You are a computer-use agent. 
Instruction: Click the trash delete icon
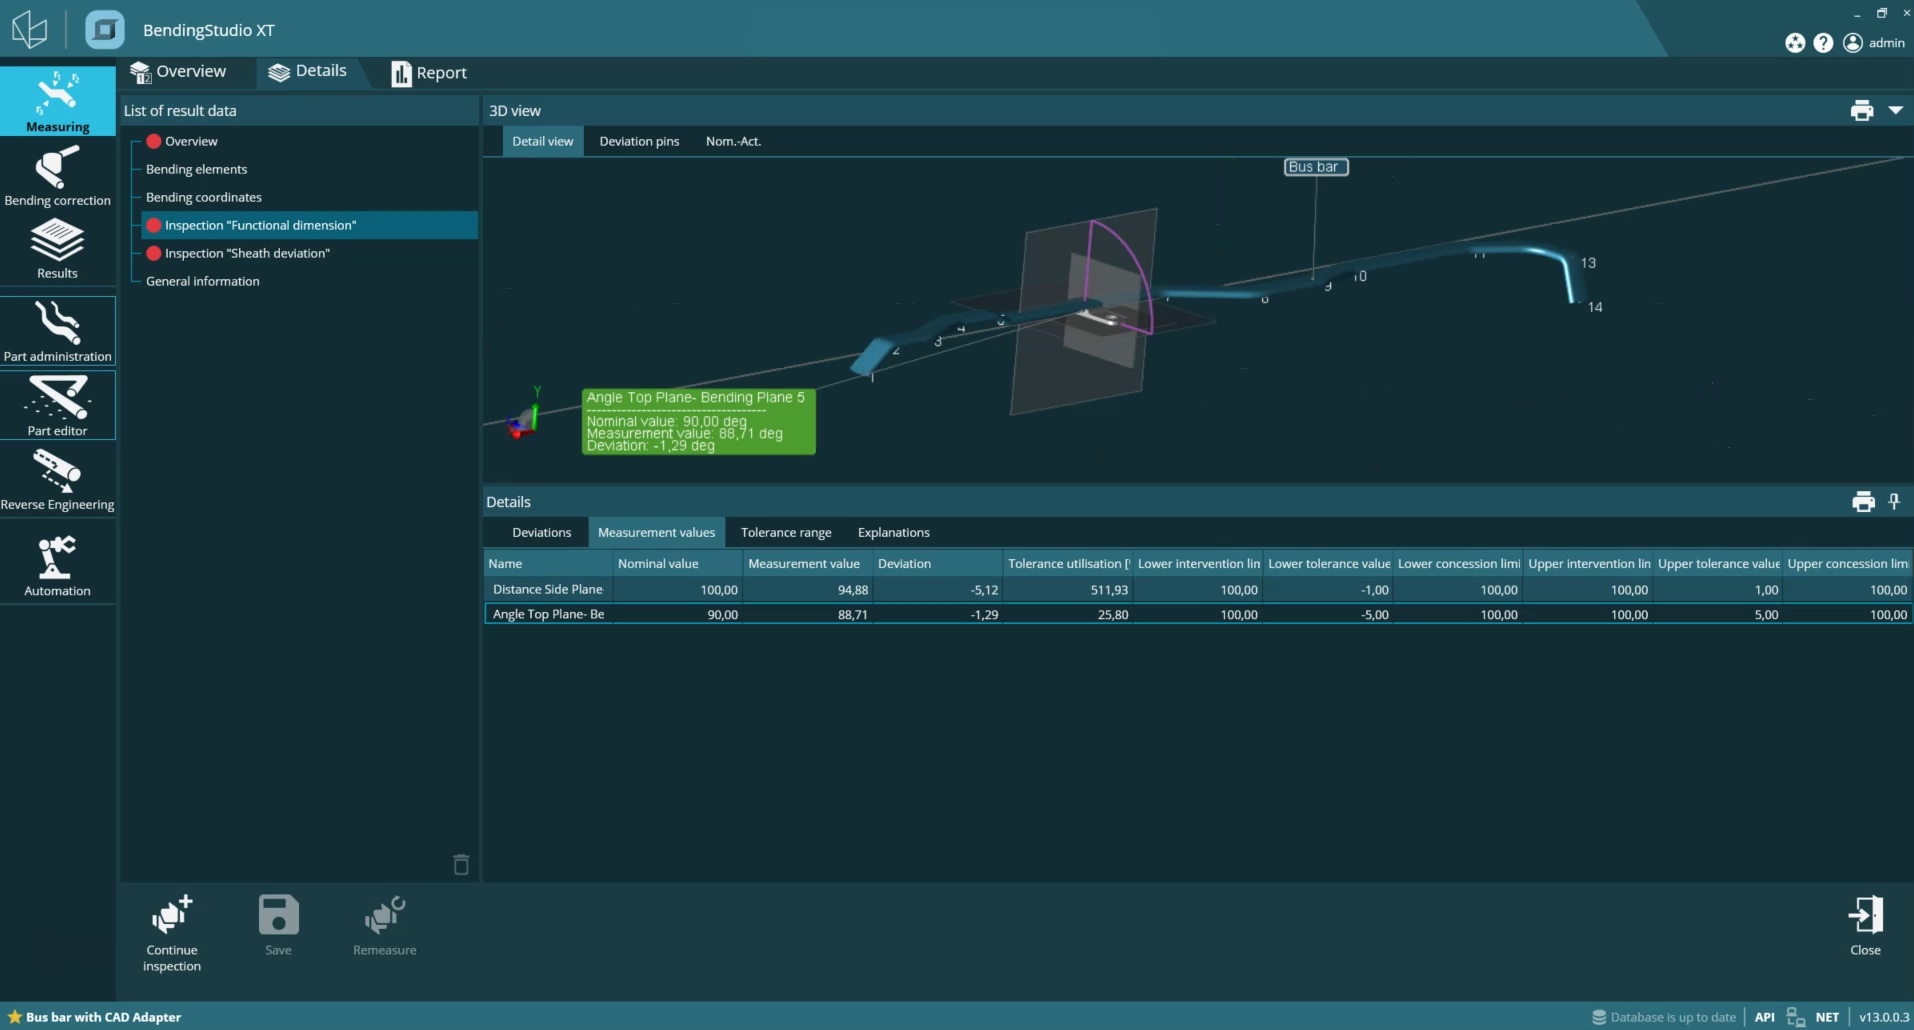click(x=461, y=865)
